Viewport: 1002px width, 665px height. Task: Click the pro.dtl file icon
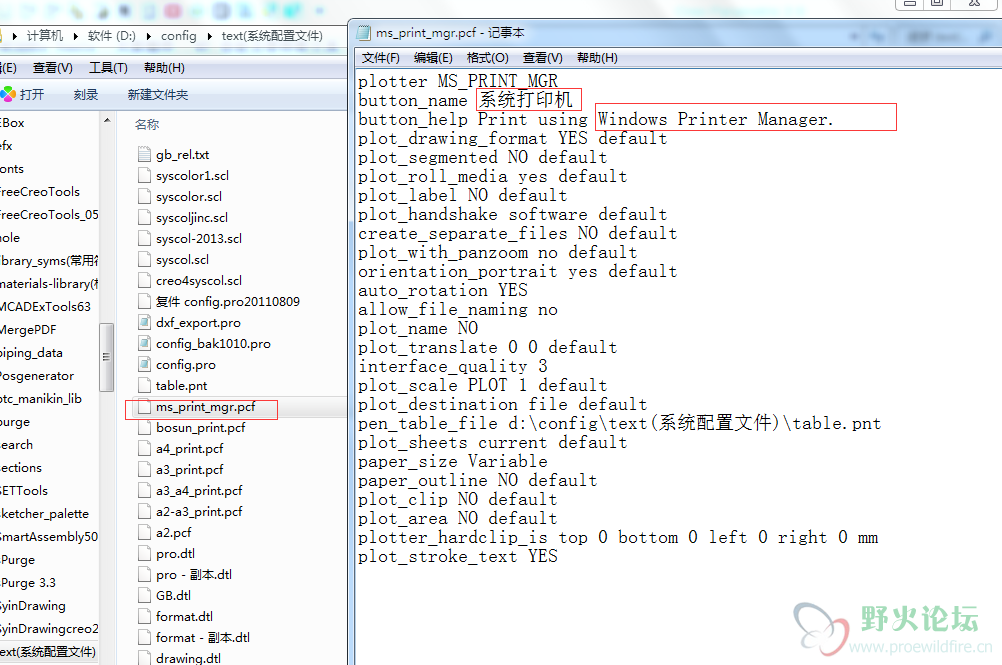click(144, 554)
